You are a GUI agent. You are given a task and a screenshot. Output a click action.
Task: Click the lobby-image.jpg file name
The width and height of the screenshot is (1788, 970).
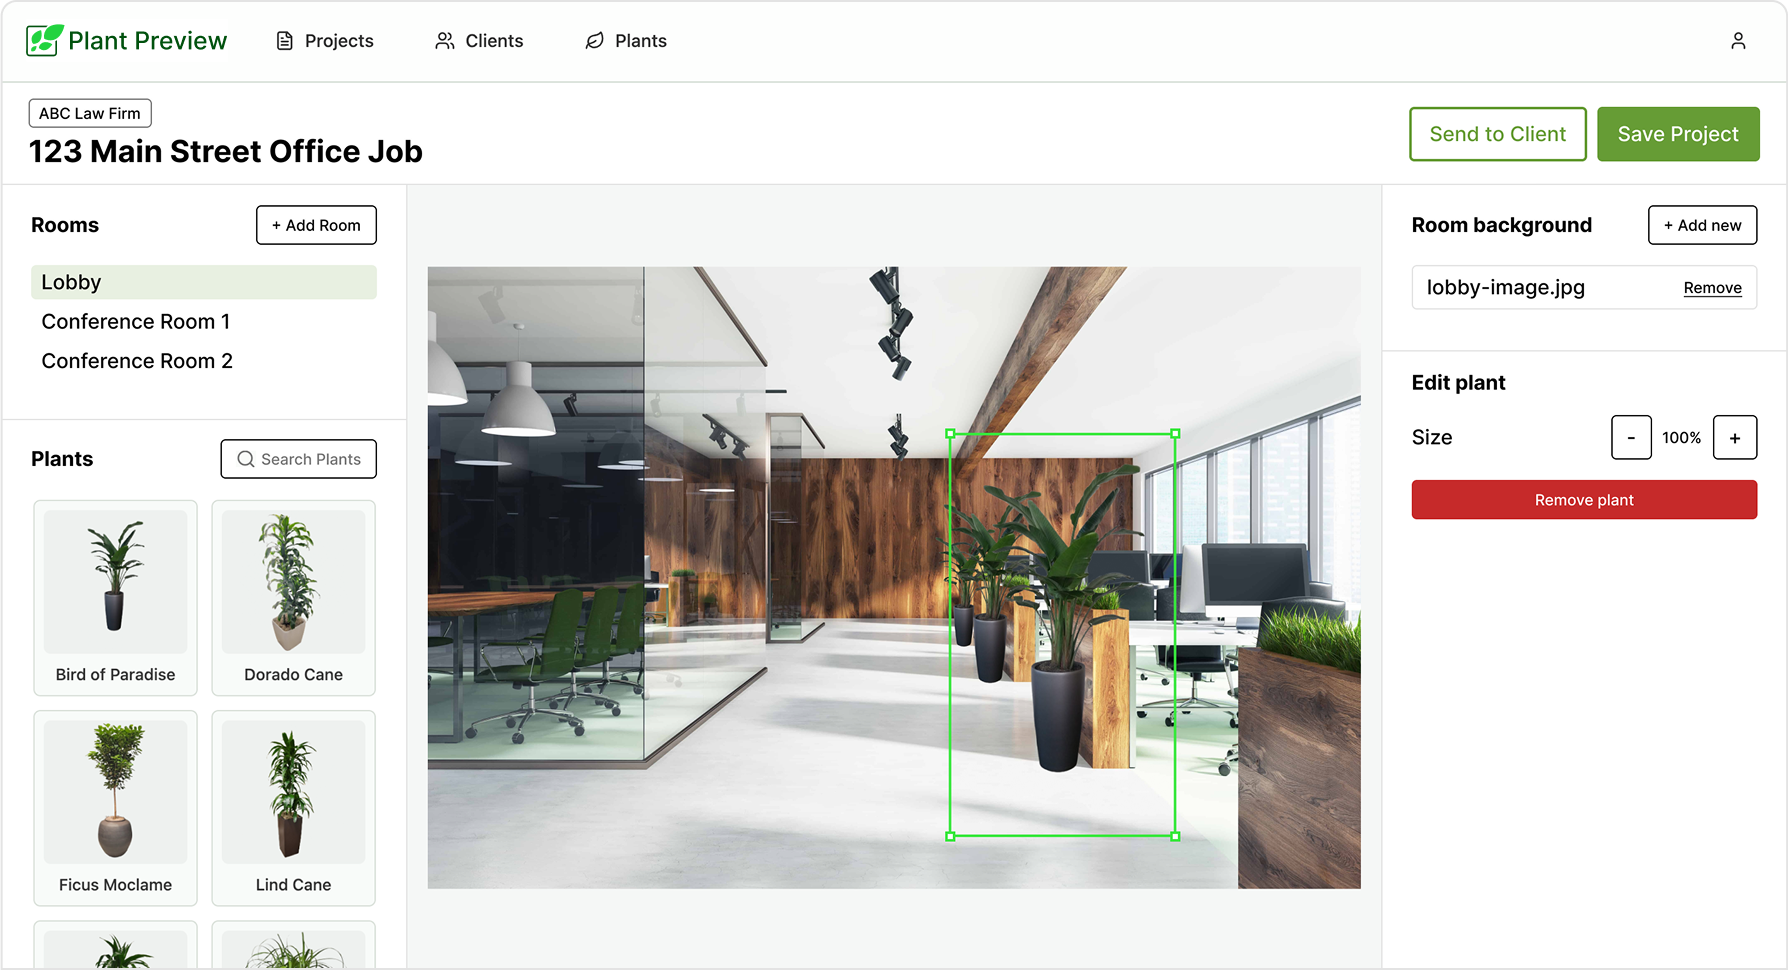pos(1505,288)
